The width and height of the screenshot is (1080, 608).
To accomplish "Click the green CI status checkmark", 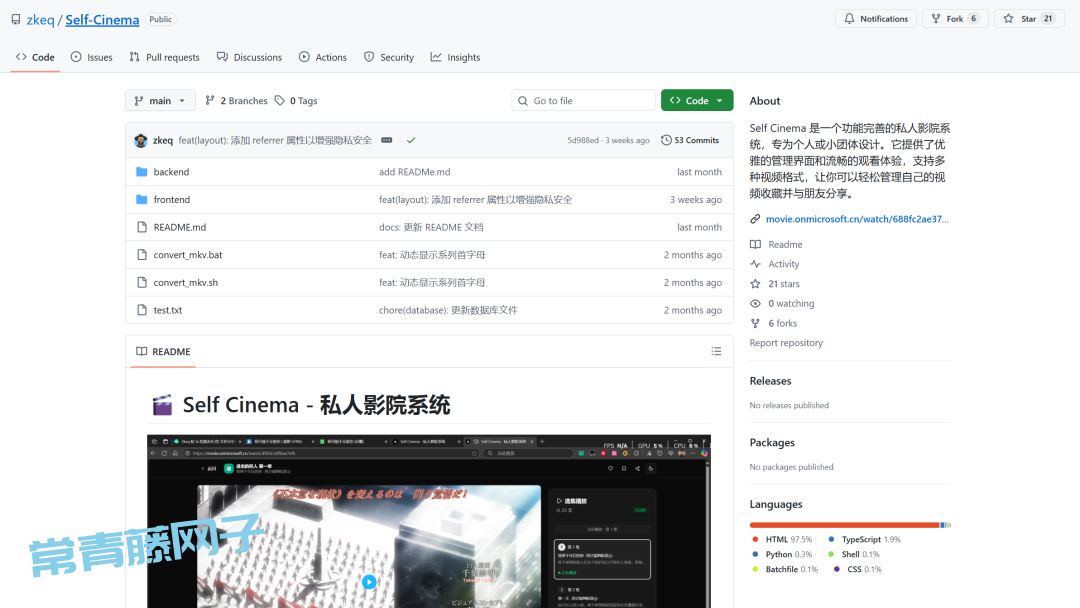I will click(x=411, y=141).
